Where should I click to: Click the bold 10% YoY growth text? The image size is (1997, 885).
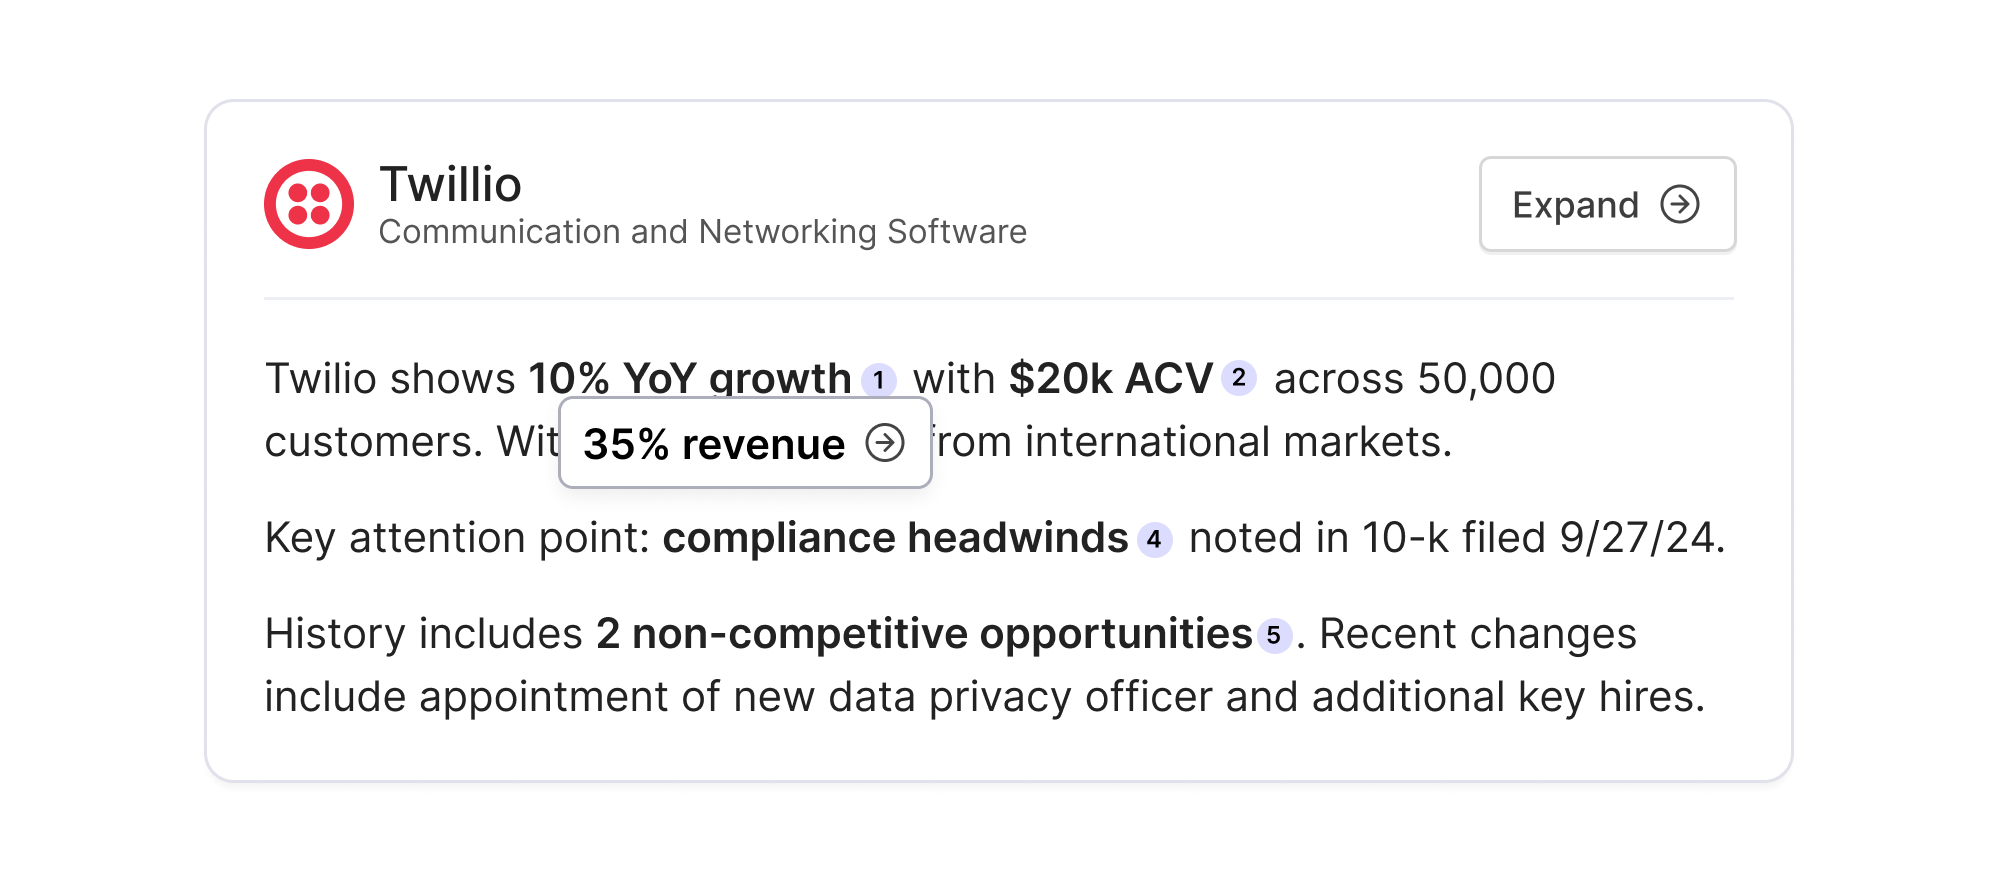(x=689, y=378)
